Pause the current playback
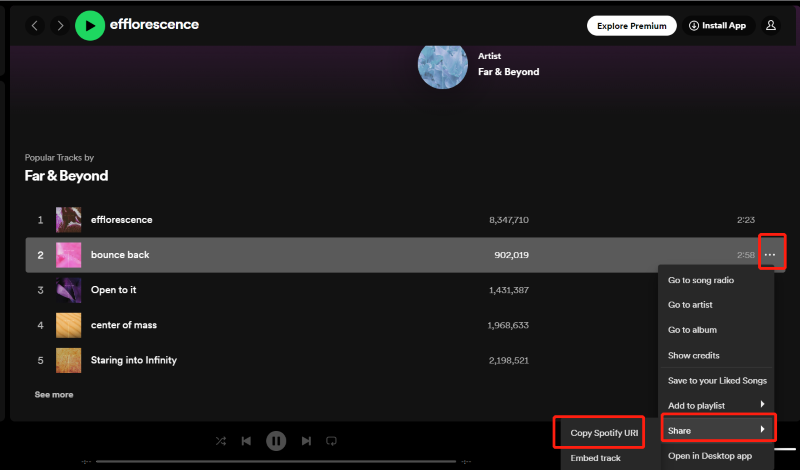This screenshot has height=470, width=800. 276,440
